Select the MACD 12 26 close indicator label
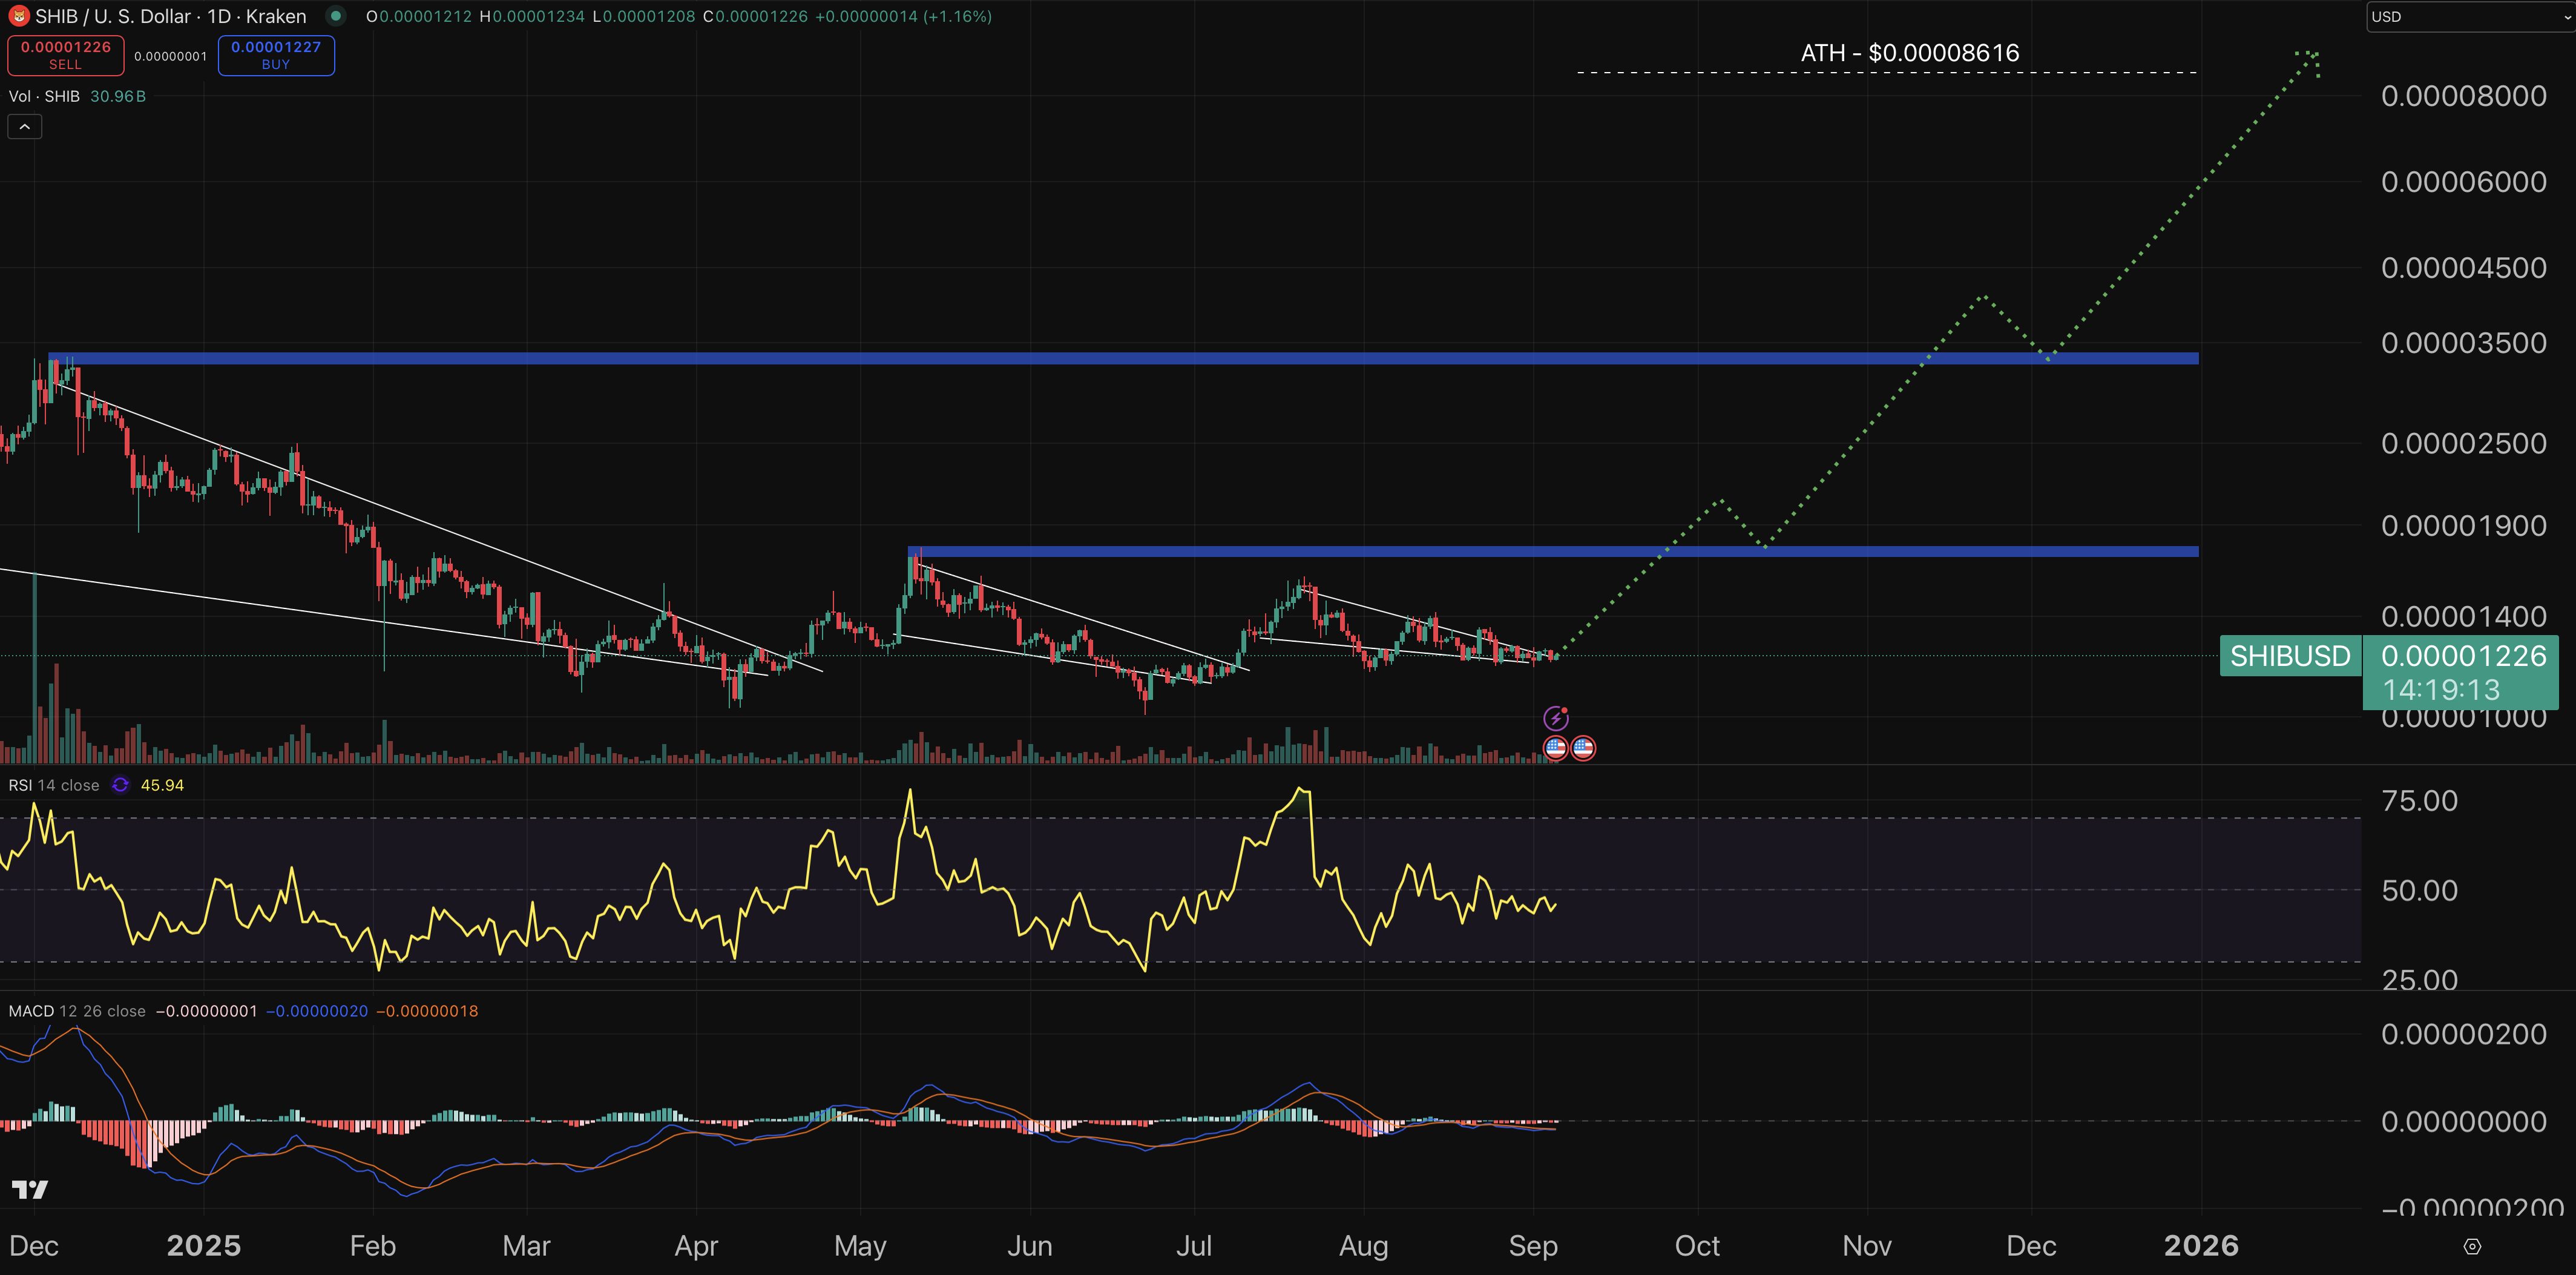Screen dimensions: 2576x1275 coord(76,1011)
